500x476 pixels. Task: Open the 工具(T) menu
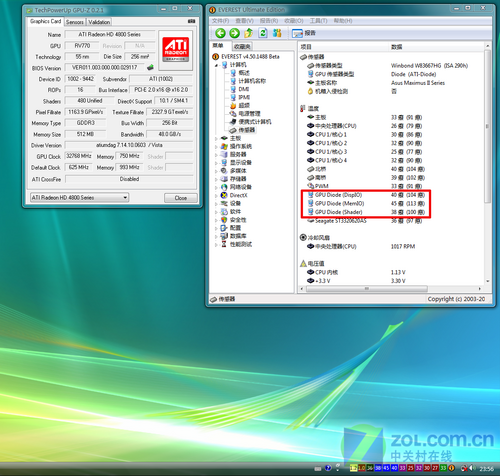coord(318,21)
